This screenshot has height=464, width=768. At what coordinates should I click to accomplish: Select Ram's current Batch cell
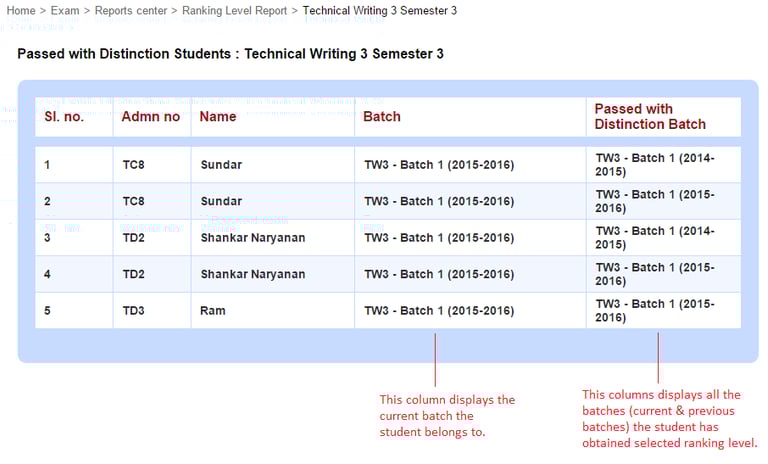click(439, 310)
